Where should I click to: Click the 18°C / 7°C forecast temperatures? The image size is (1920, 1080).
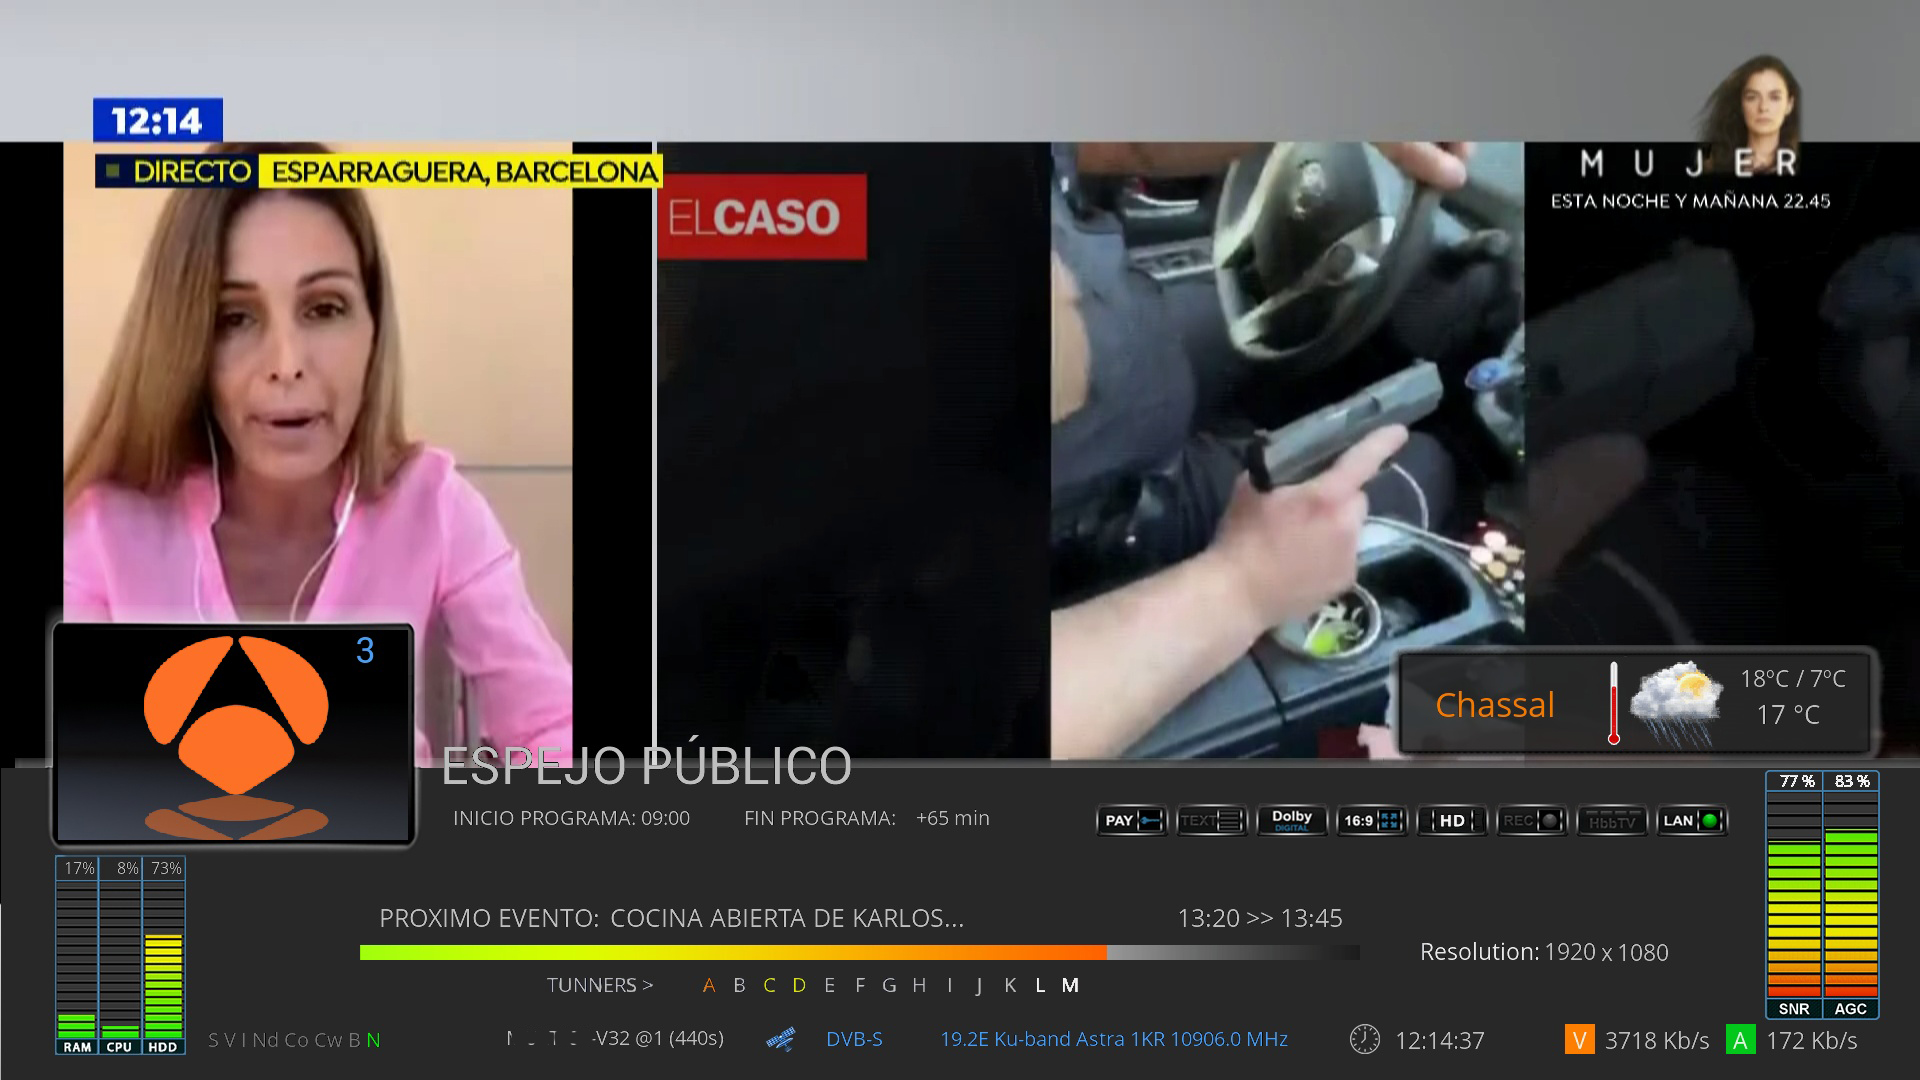[x=1793, y=679]
